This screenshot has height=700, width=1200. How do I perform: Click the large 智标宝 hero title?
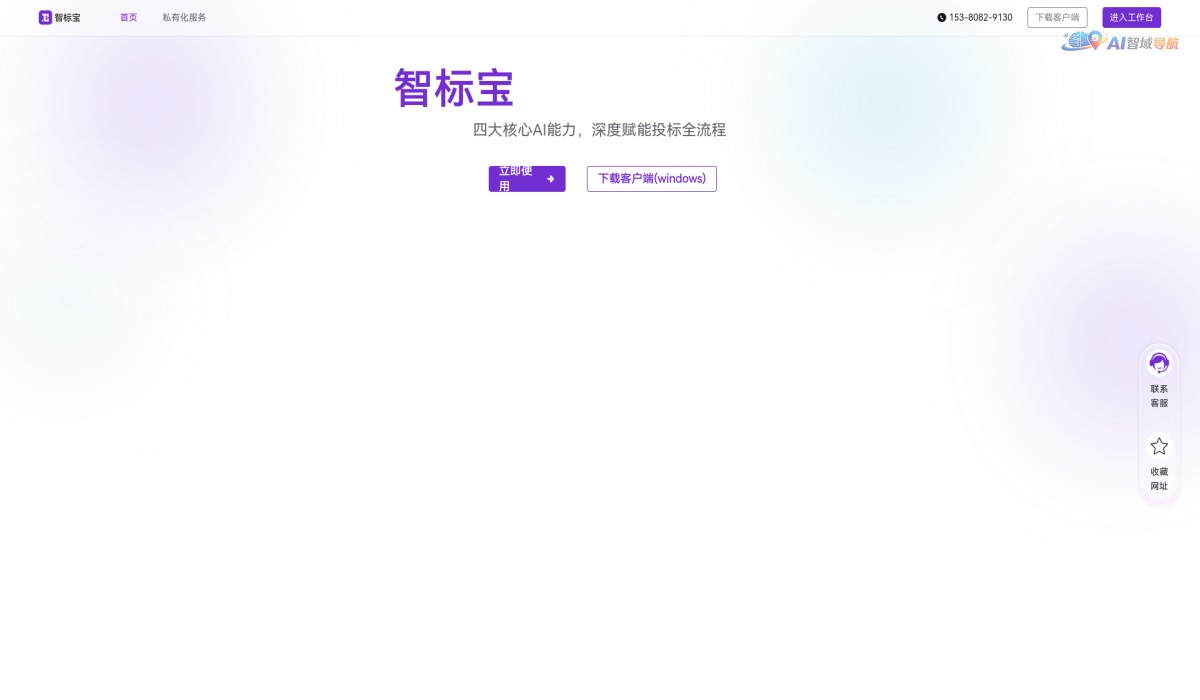click(x=454, y=88)
